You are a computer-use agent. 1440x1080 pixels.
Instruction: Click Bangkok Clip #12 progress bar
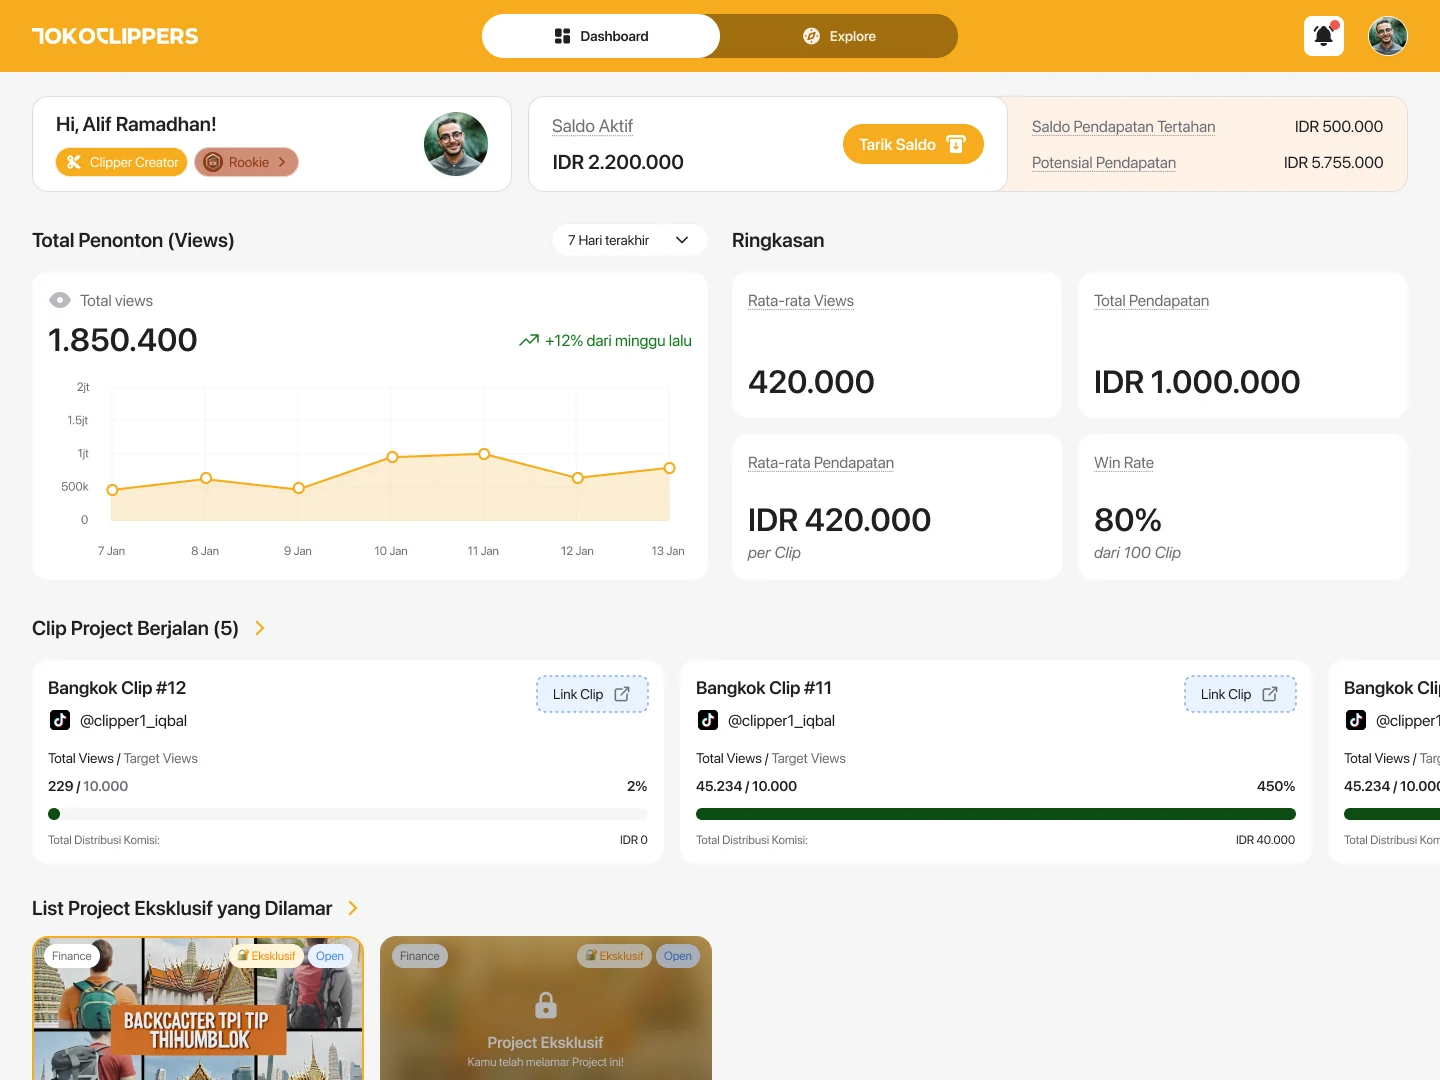[x=348, y=814]
